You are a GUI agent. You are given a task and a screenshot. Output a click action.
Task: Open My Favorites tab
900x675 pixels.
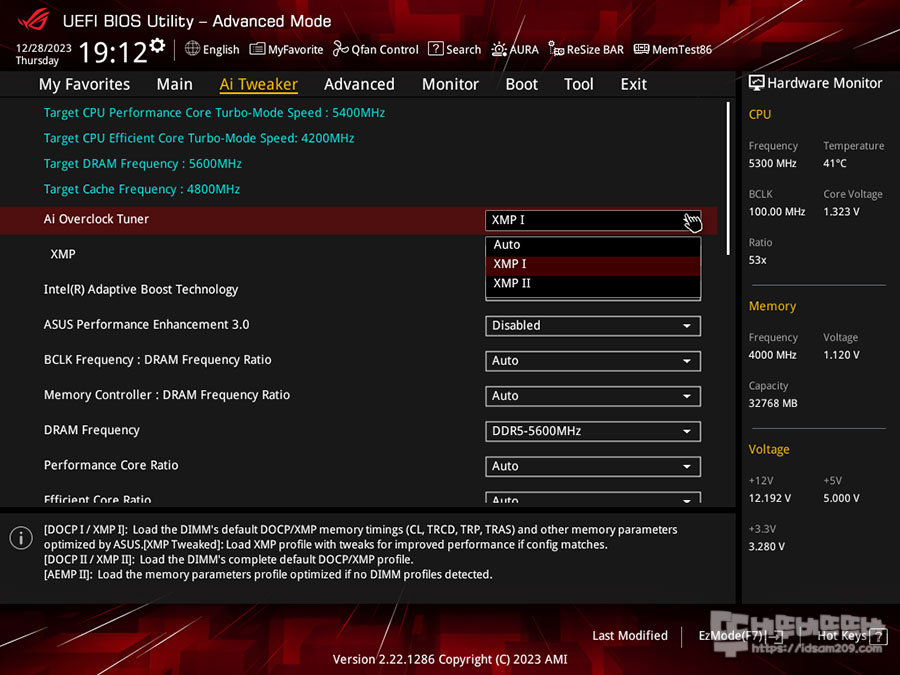(x=84, y=84)
